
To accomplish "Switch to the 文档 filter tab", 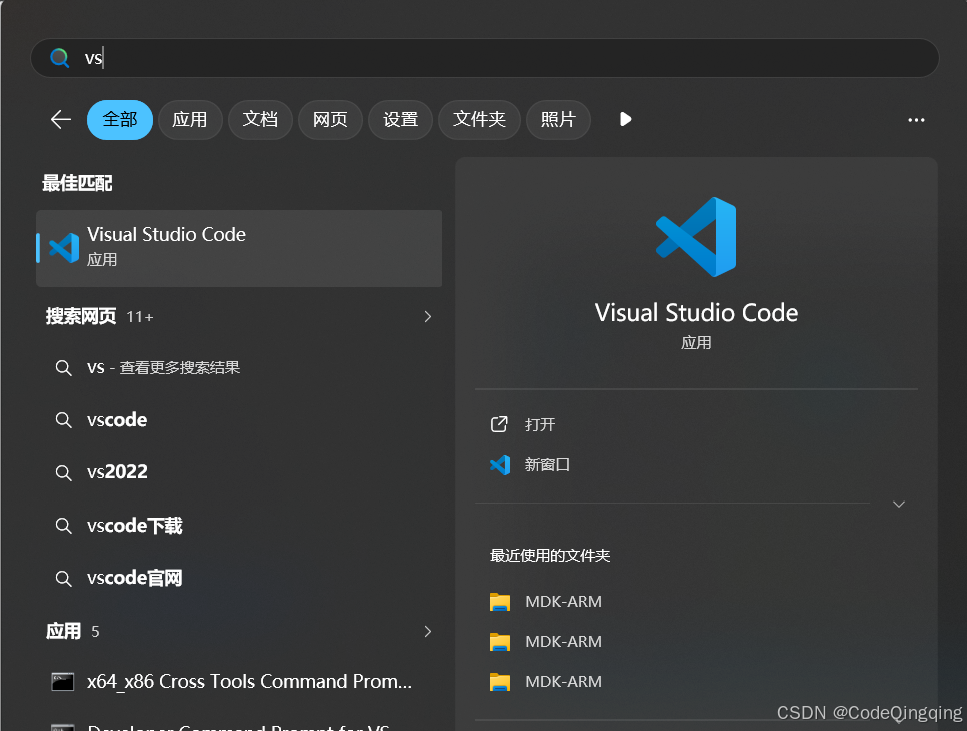I will (x=260, y=120).
